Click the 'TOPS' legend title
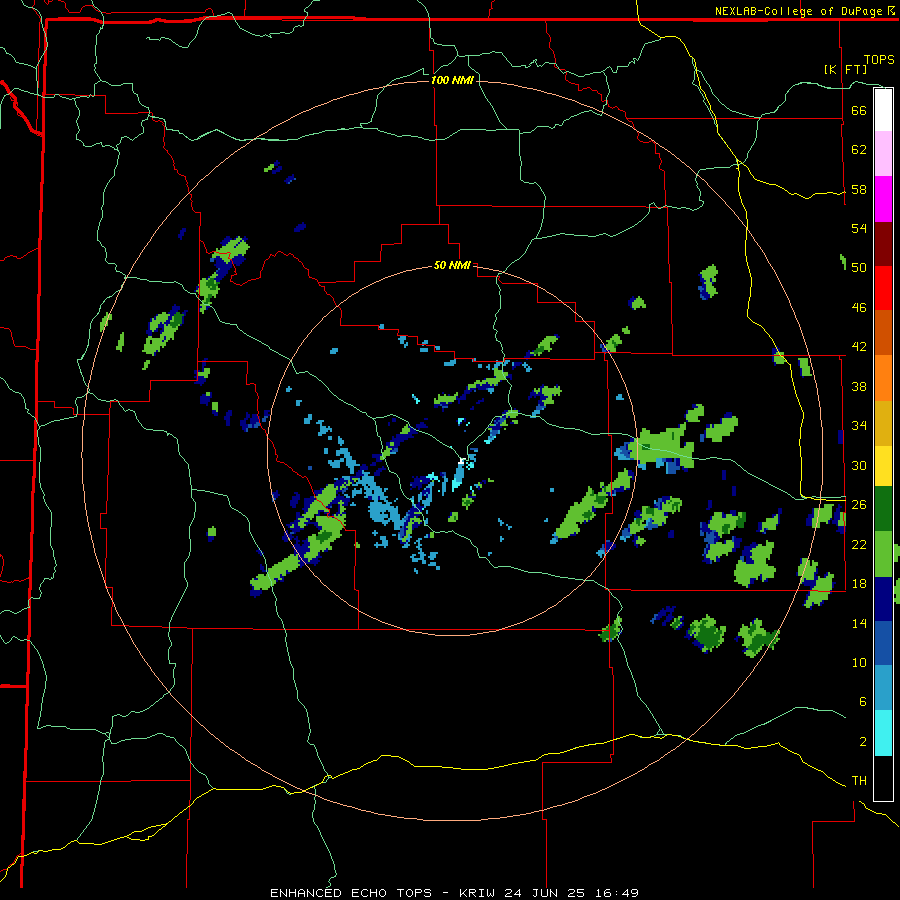900x900 pixels. point(879,60)
